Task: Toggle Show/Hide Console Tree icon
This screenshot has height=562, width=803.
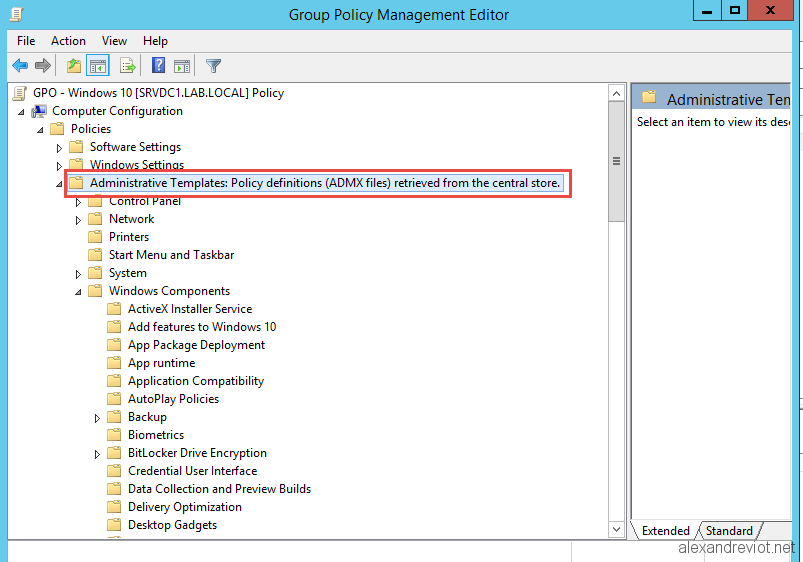Action: click(x=97, y=66)
